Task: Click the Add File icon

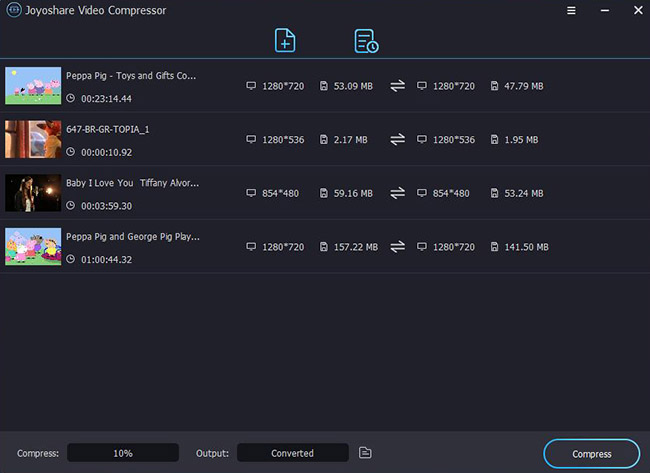Action: coord(285,40)
